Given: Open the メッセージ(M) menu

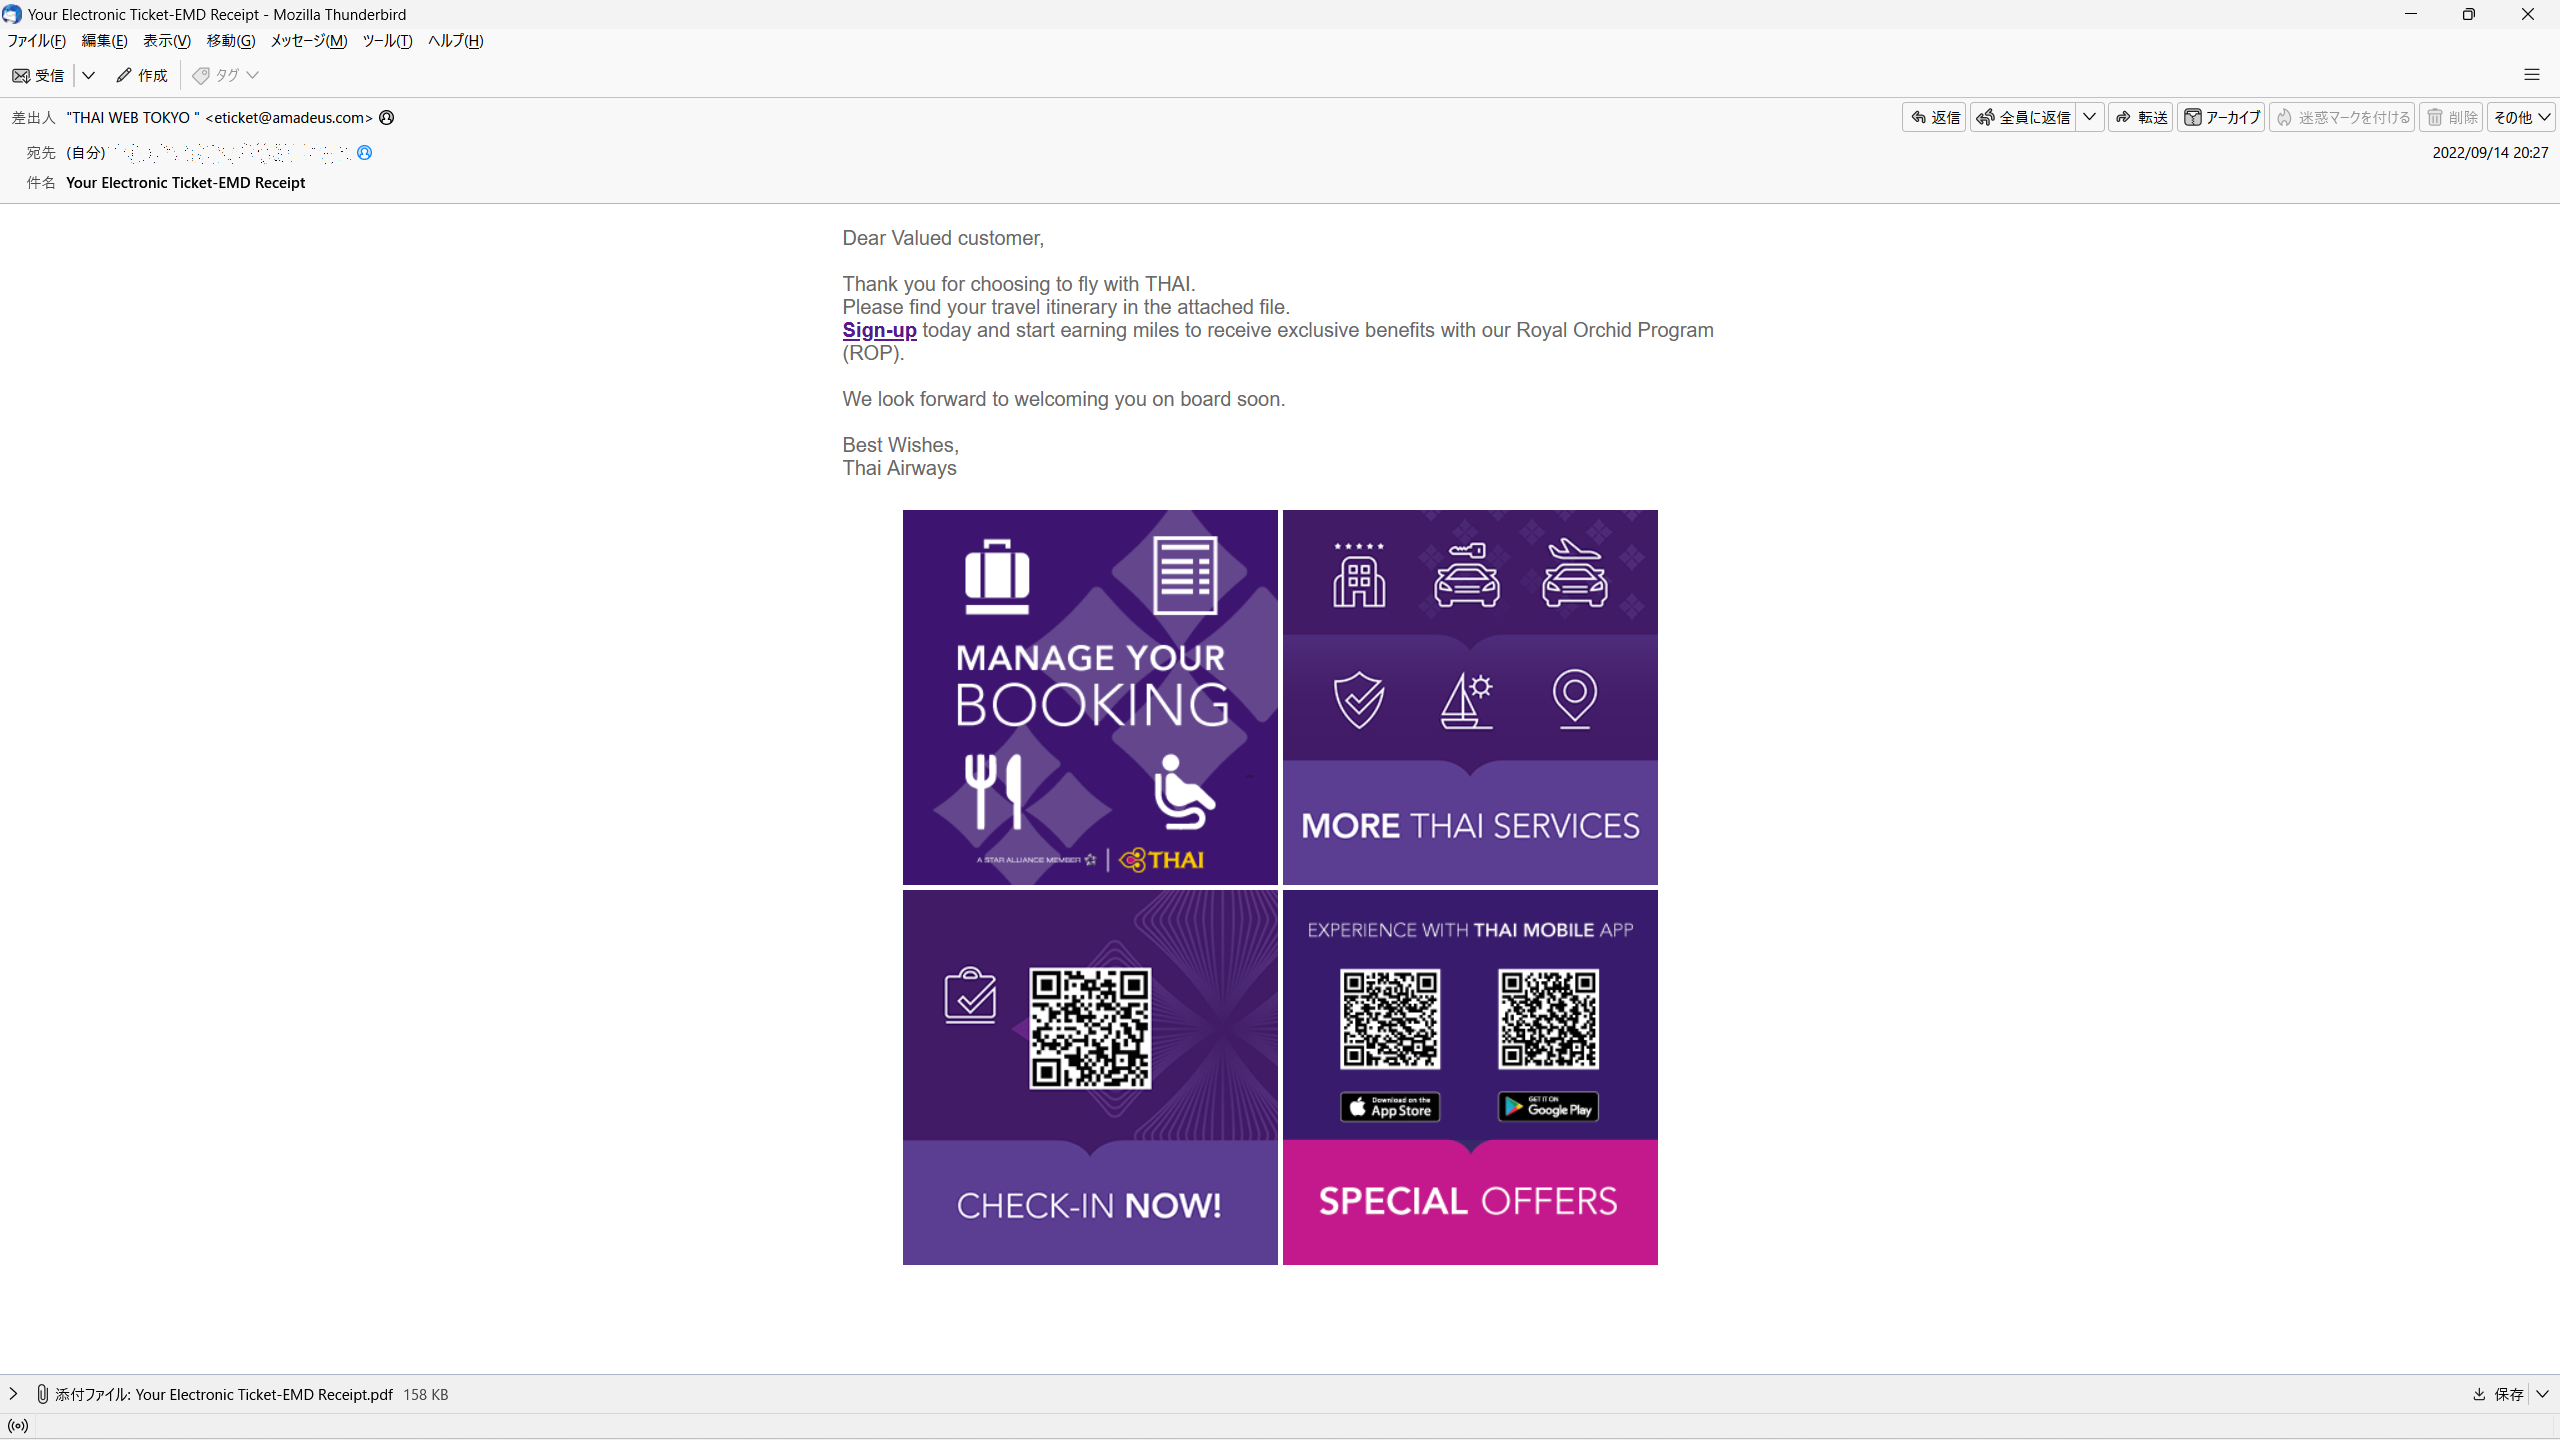Looking at the screenshot, I should pyautogui.click(x=308, y=41).
